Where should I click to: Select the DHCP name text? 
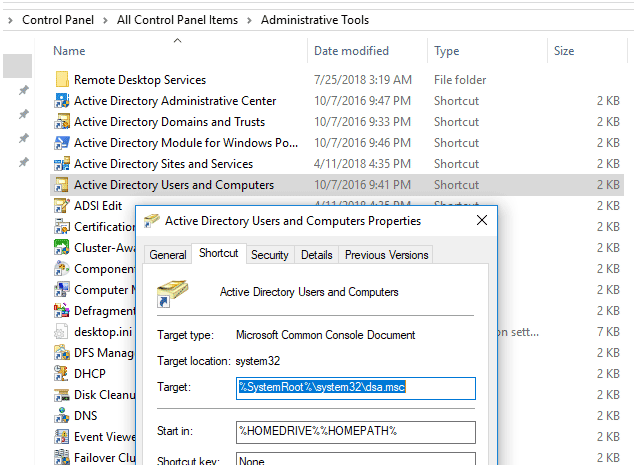[x=90, y=374]
